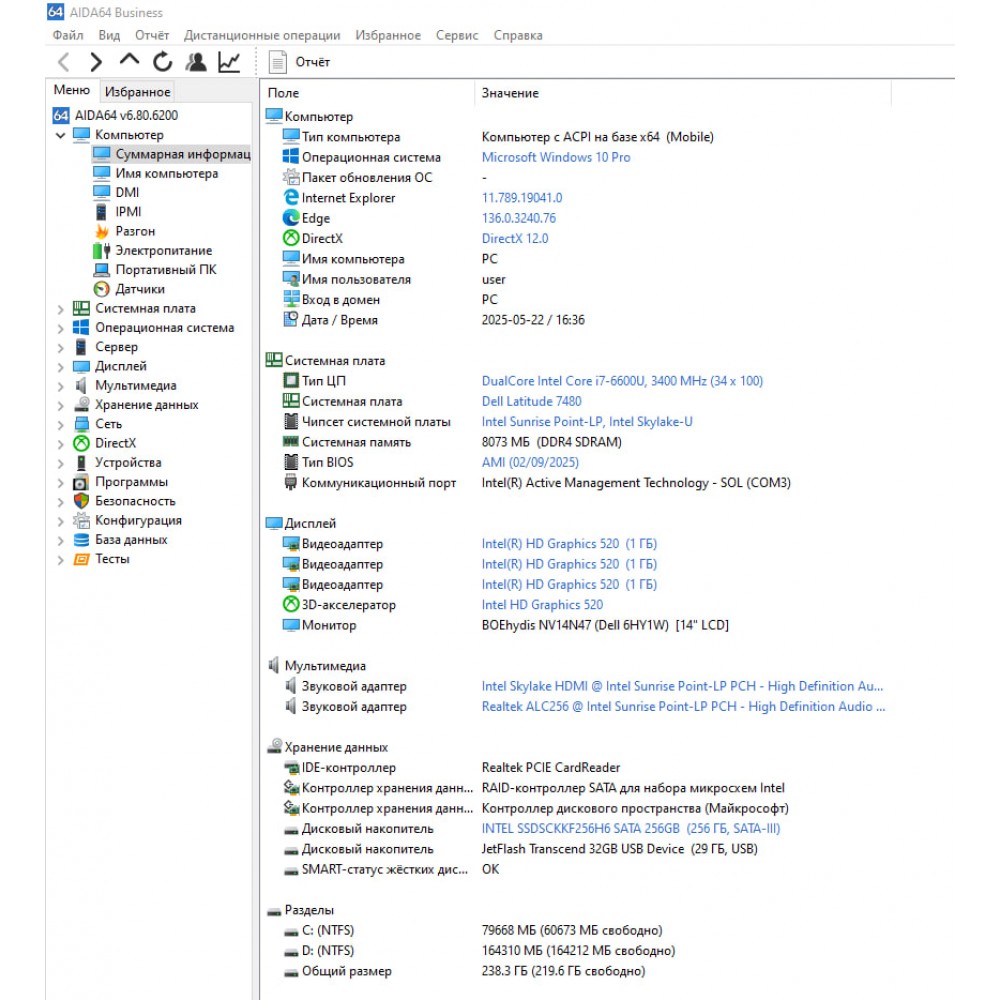Viewport: 1000px width, 1000px height.
Task: Open the Избранное menu in the menu bar
Action: pyautogui.click(x=388, y=35)
